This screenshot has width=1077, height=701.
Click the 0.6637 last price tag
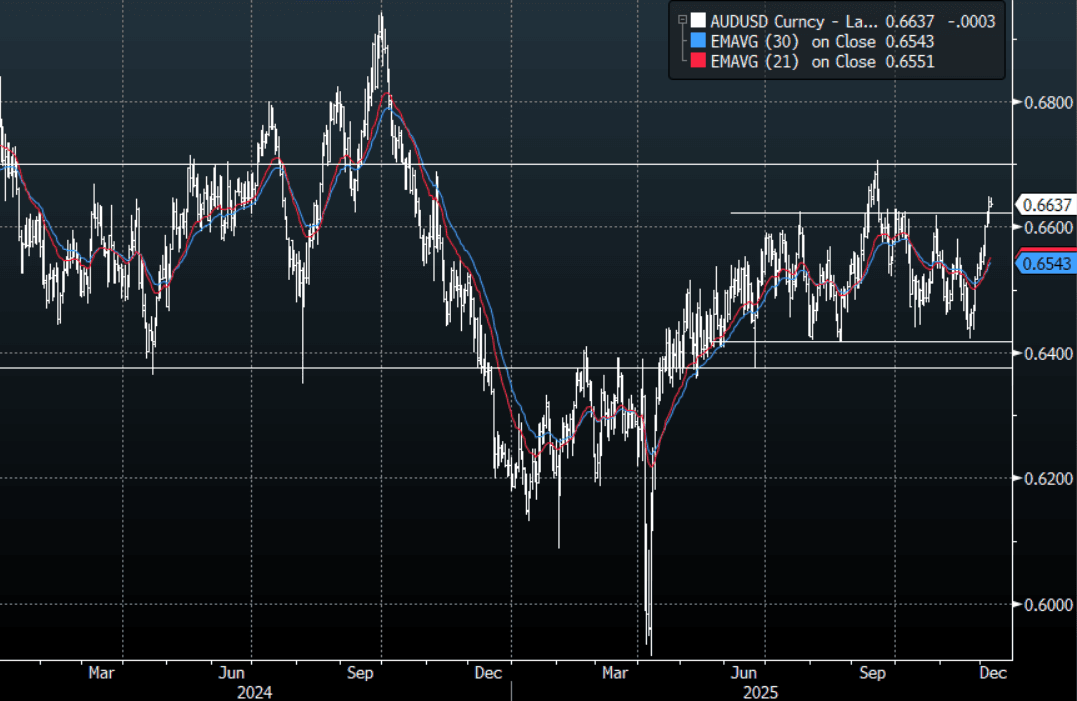pyautogui.click(x=1047, y=205)
